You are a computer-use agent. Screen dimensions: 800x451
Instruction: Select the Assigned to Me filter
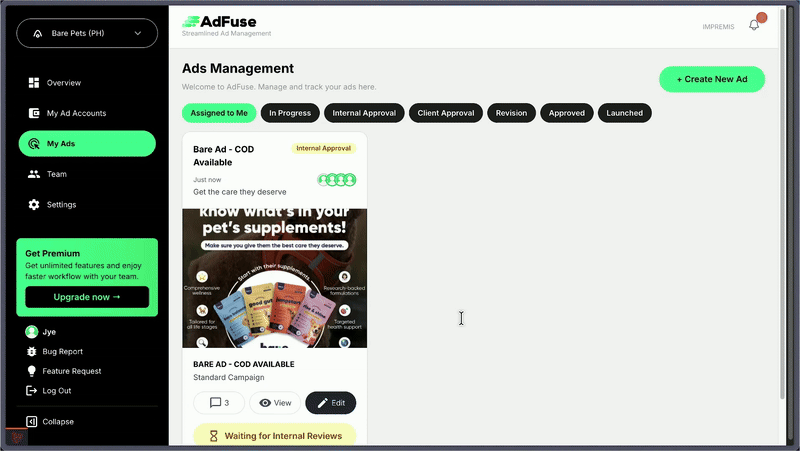[219, 113]
